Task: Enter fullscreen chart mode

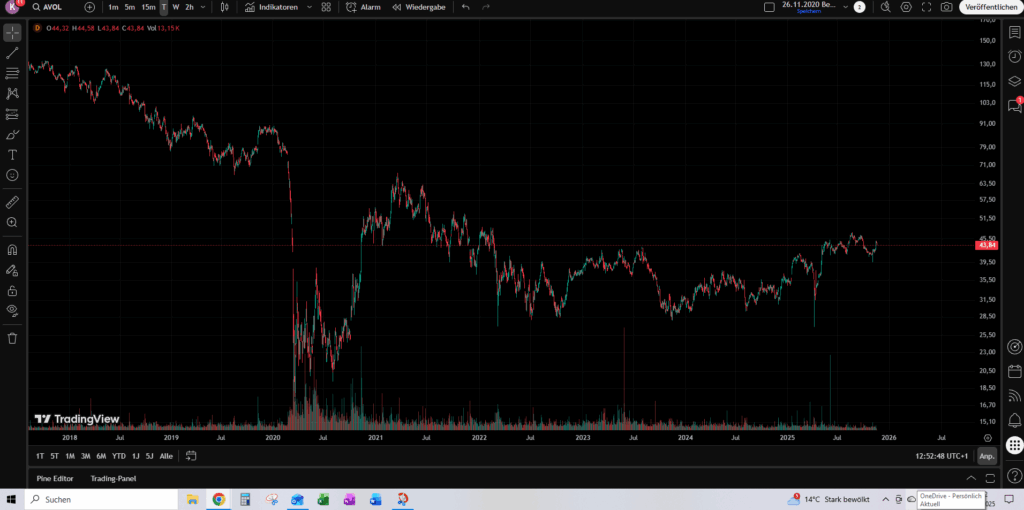Action: point(926,7)
